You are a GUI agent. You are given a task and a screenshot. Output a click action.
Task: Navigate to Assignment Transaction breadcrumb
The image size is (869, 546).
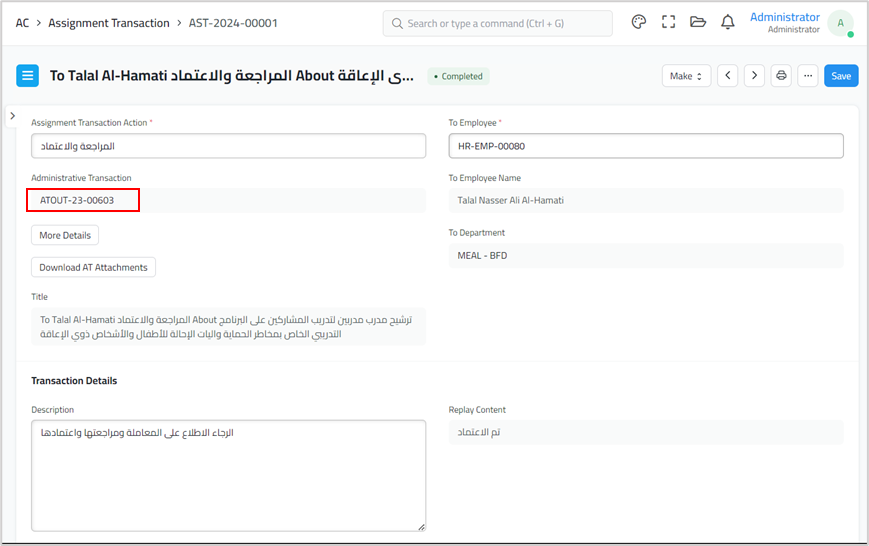tap(109, 23)
